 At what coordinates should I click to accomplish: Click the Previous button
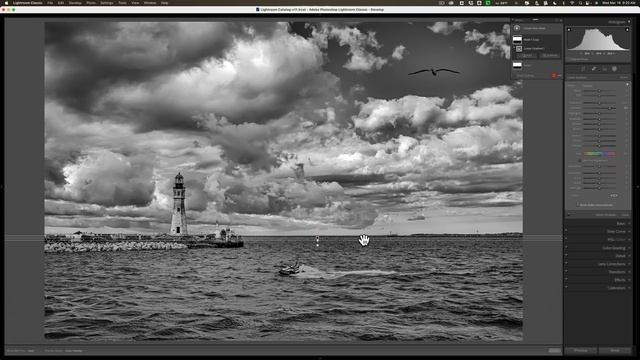(x=581, y=351)
